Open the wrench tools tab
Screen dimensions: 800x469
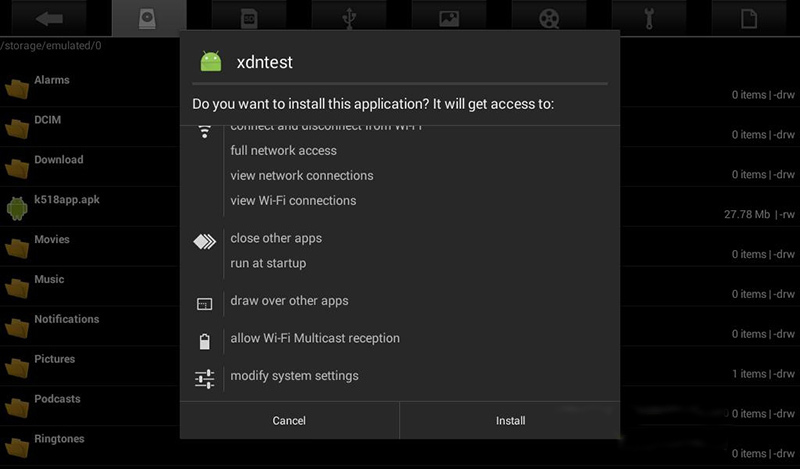649,18
